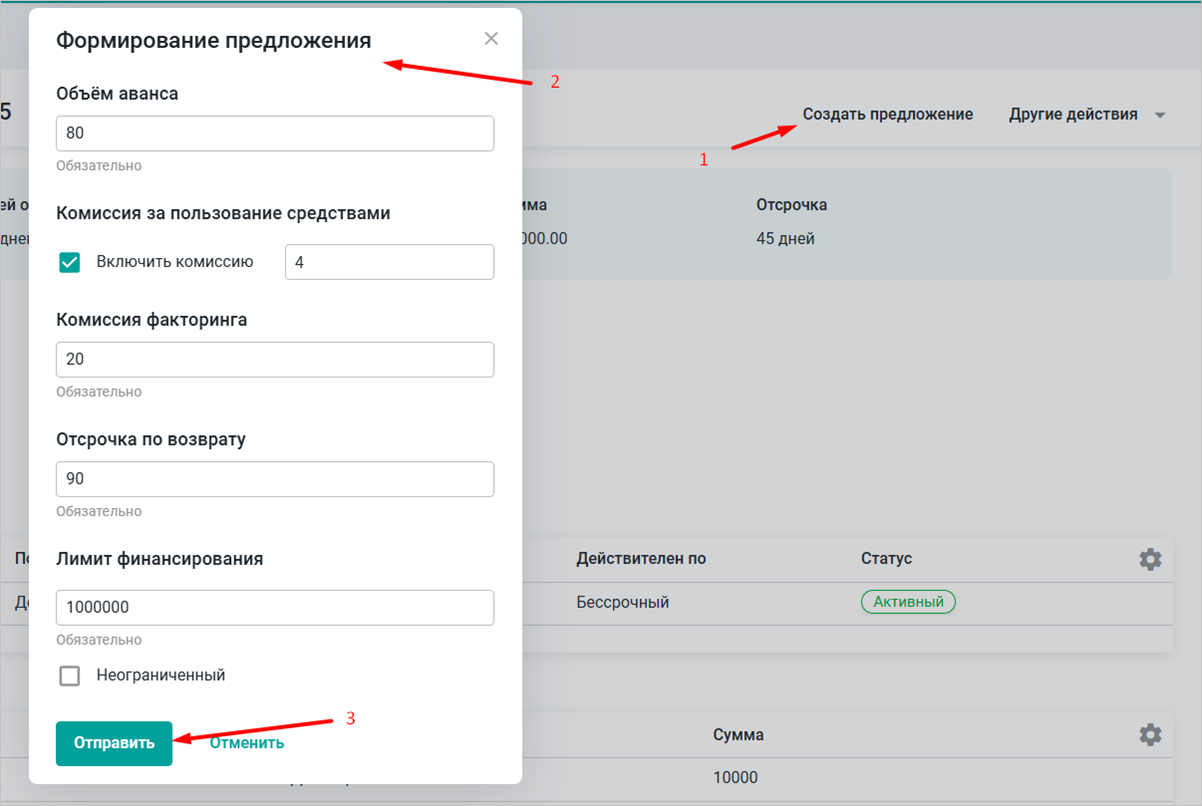Viewport: 1202px width, 806px height.
Task: Click into the Комиссия факторинга field
Action: click(275, 360)
